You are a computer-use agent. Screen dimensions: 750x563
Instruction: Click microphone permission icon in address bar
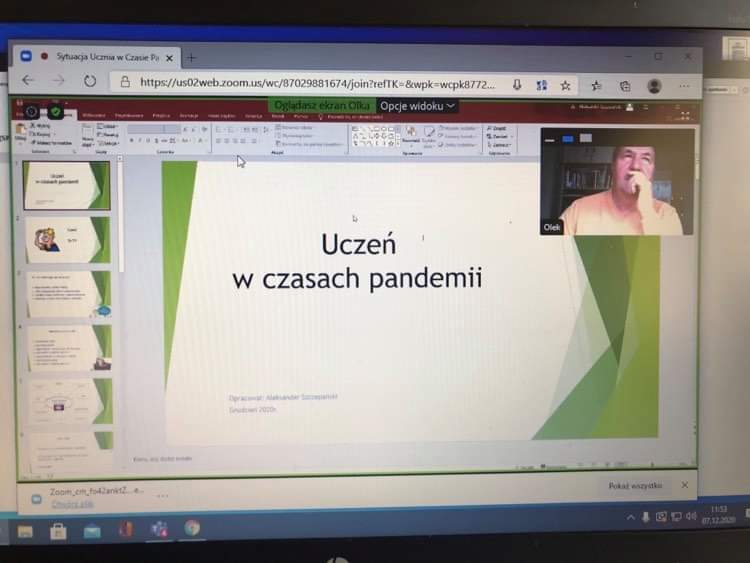tap(517, 85)
